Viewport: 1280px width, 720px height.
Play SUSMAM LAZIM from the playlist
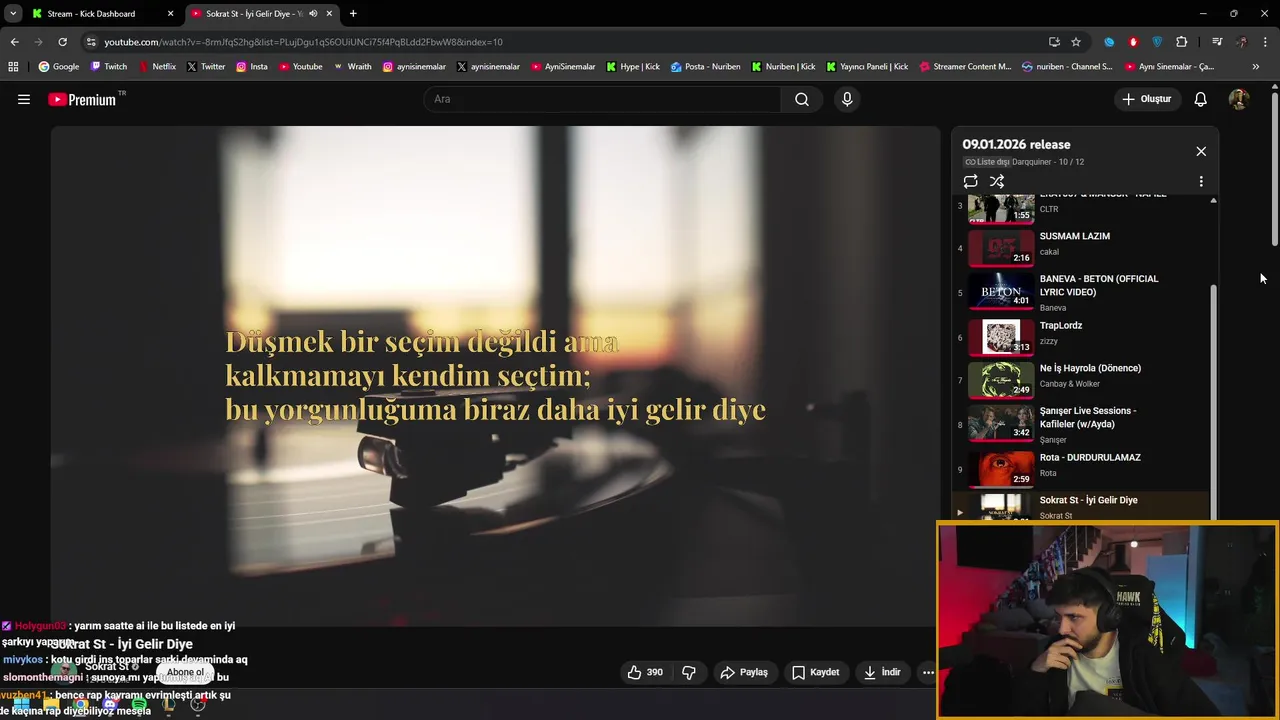pyautogui.click(x=1081, y=247)
